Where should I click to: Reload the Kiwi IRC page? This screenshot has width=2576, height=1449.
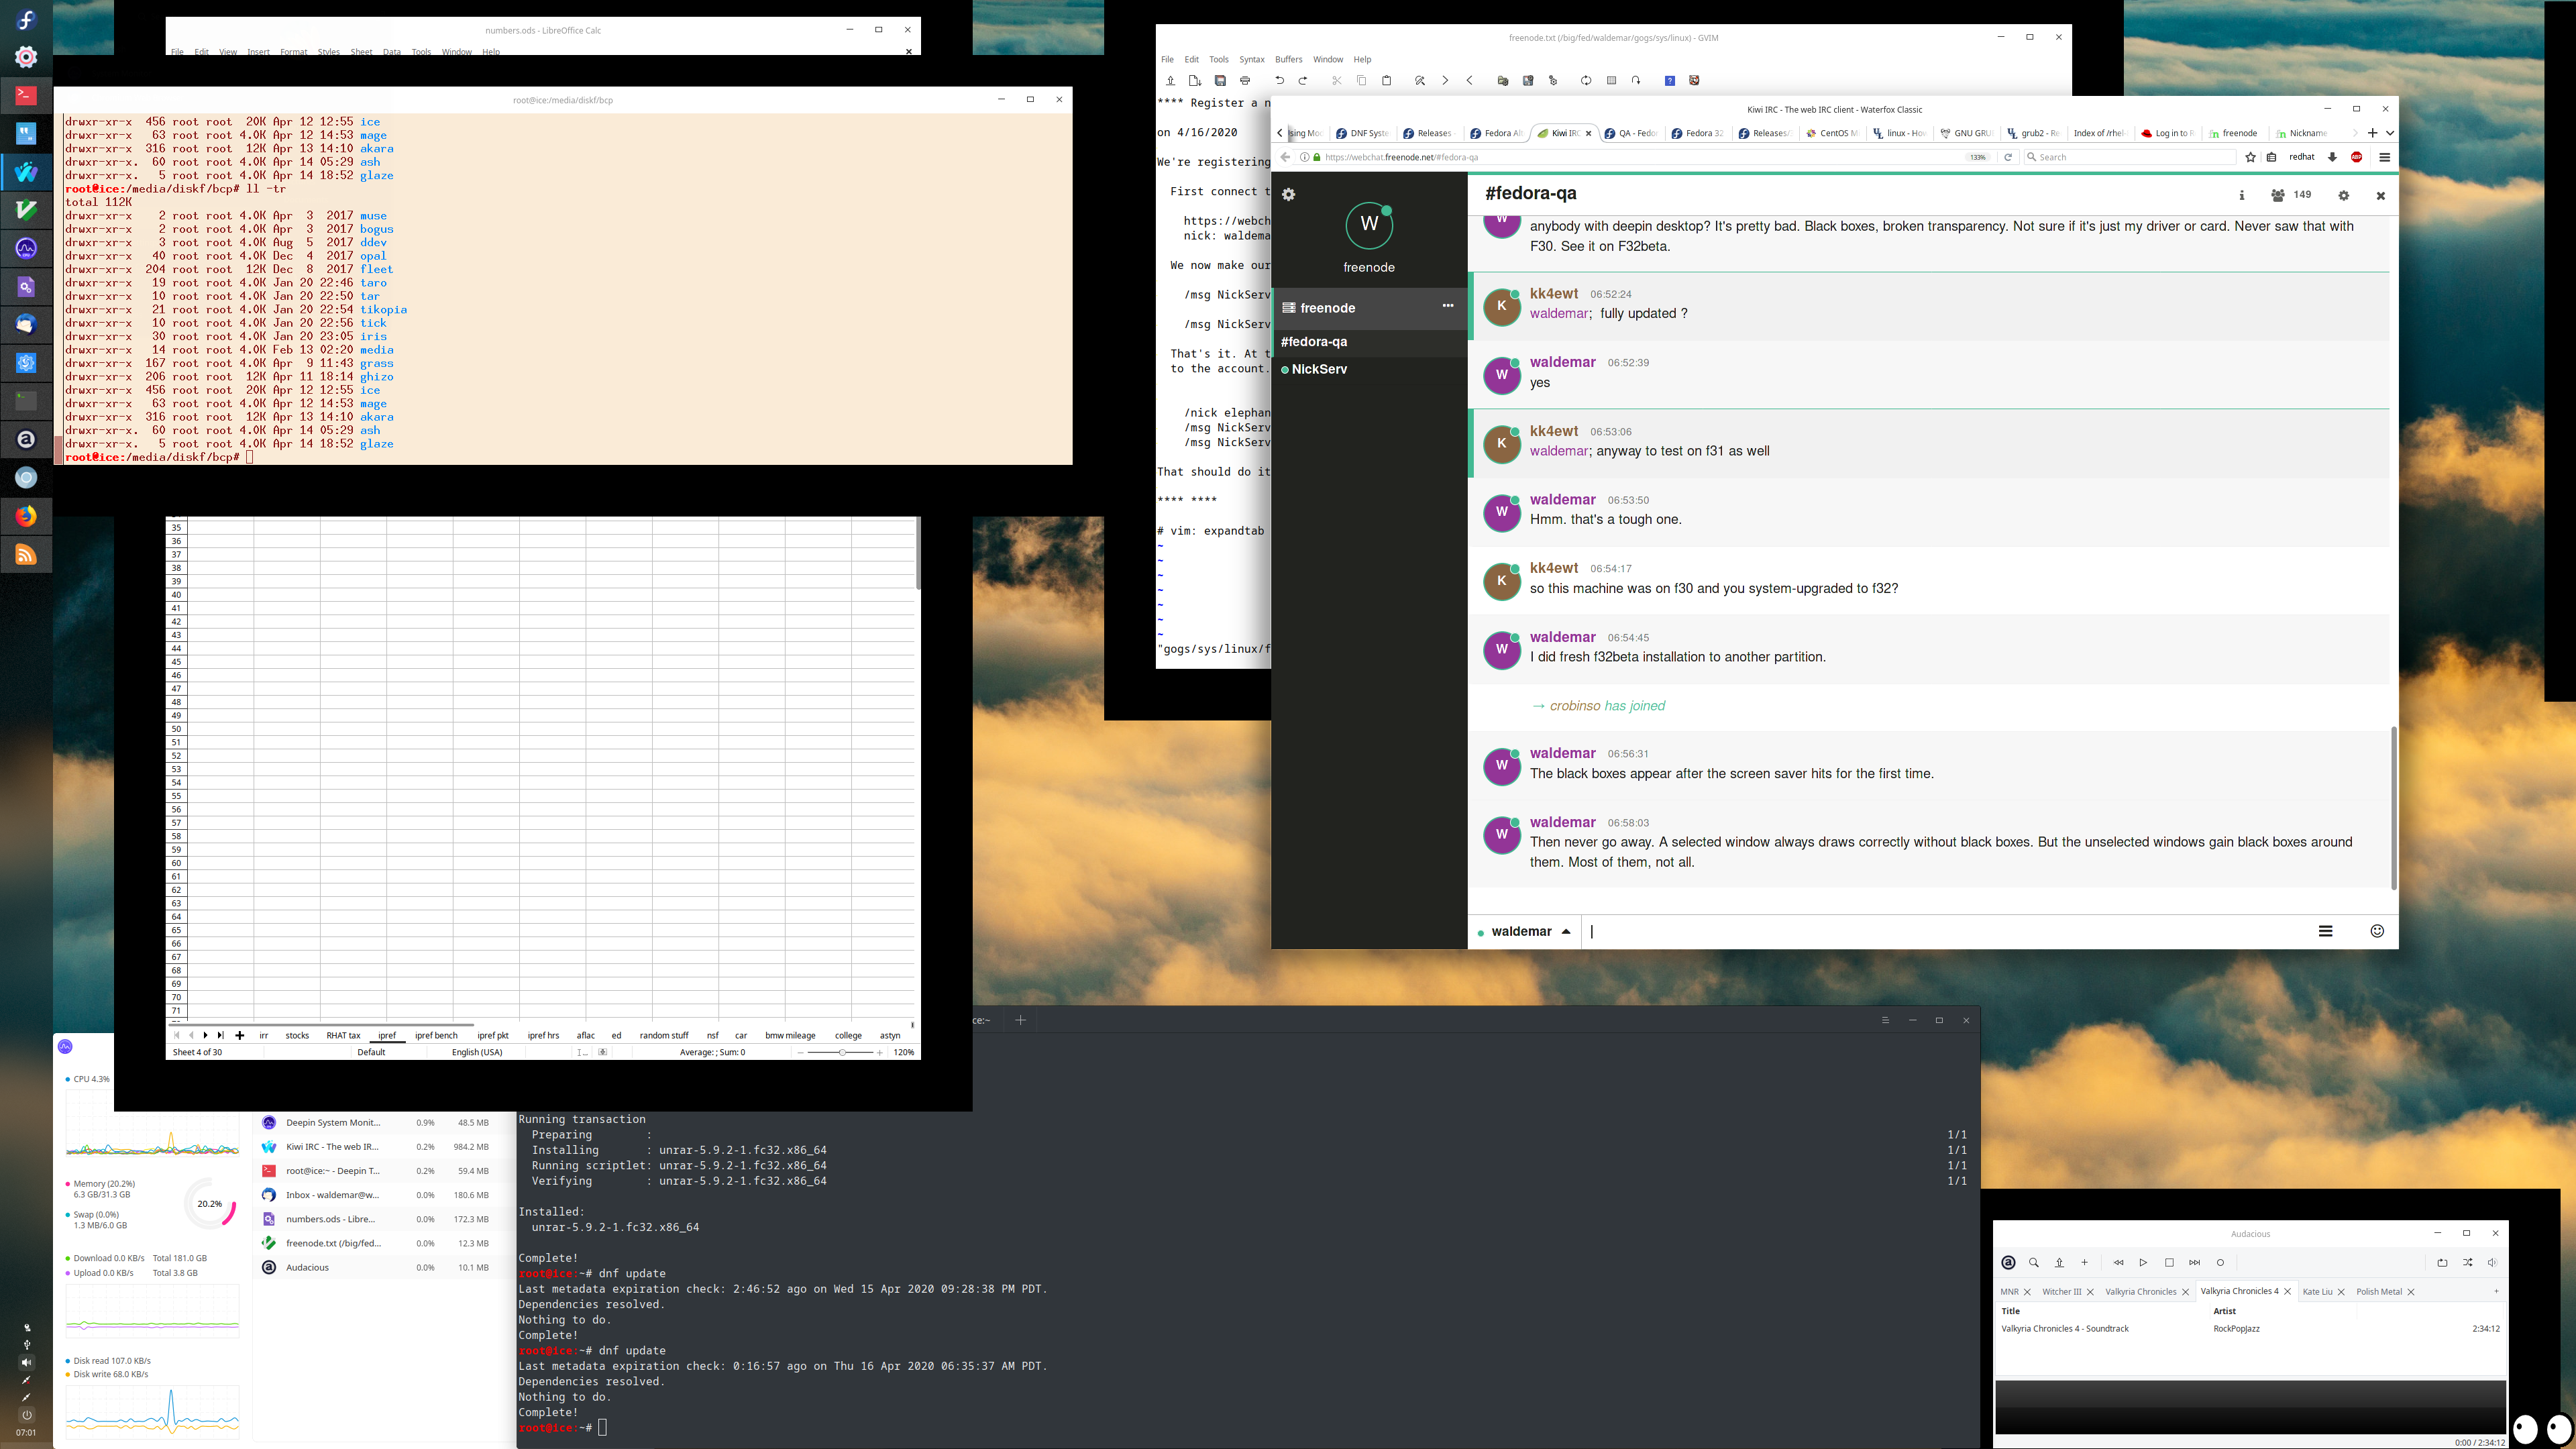[2007, 157]
